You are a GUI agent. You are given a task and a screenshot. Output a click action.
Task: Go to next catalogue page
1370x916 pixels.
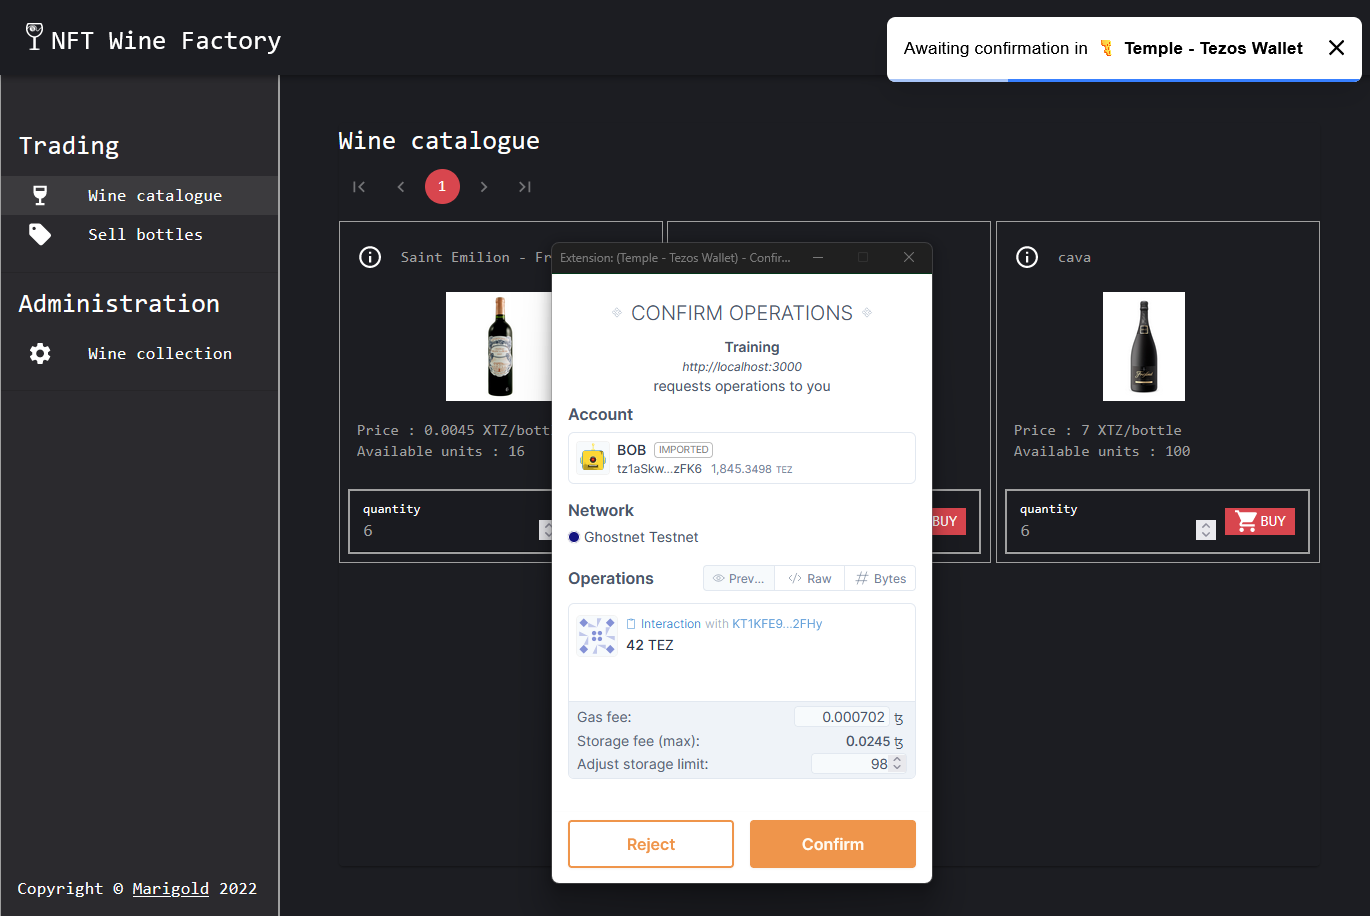click(484, 187)
